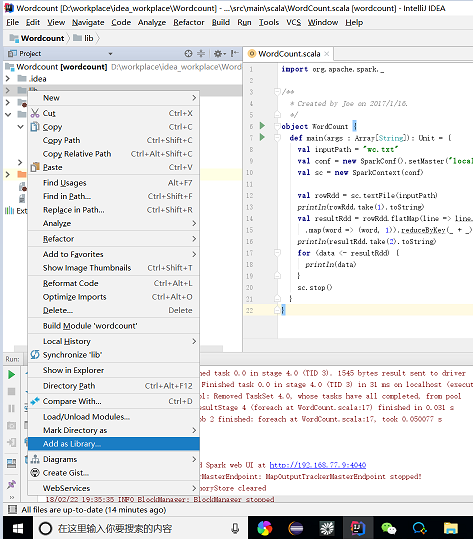Open File Explorer from the taskbar

(x=451, y=528)
